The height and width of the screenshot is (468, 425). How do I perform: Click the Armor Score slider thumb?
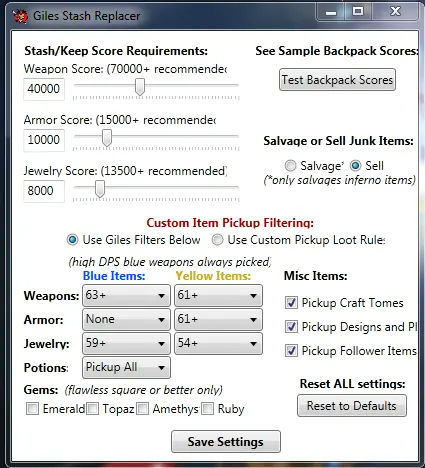click(x=107, y=138)
